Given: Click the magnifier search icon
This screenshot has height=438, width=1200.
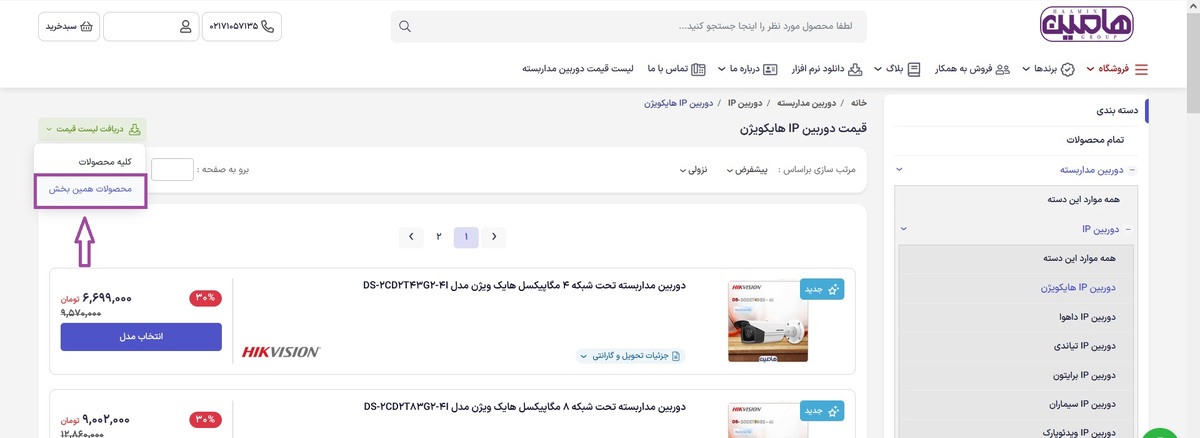Looking at the screenshot, I should [405, 26].
